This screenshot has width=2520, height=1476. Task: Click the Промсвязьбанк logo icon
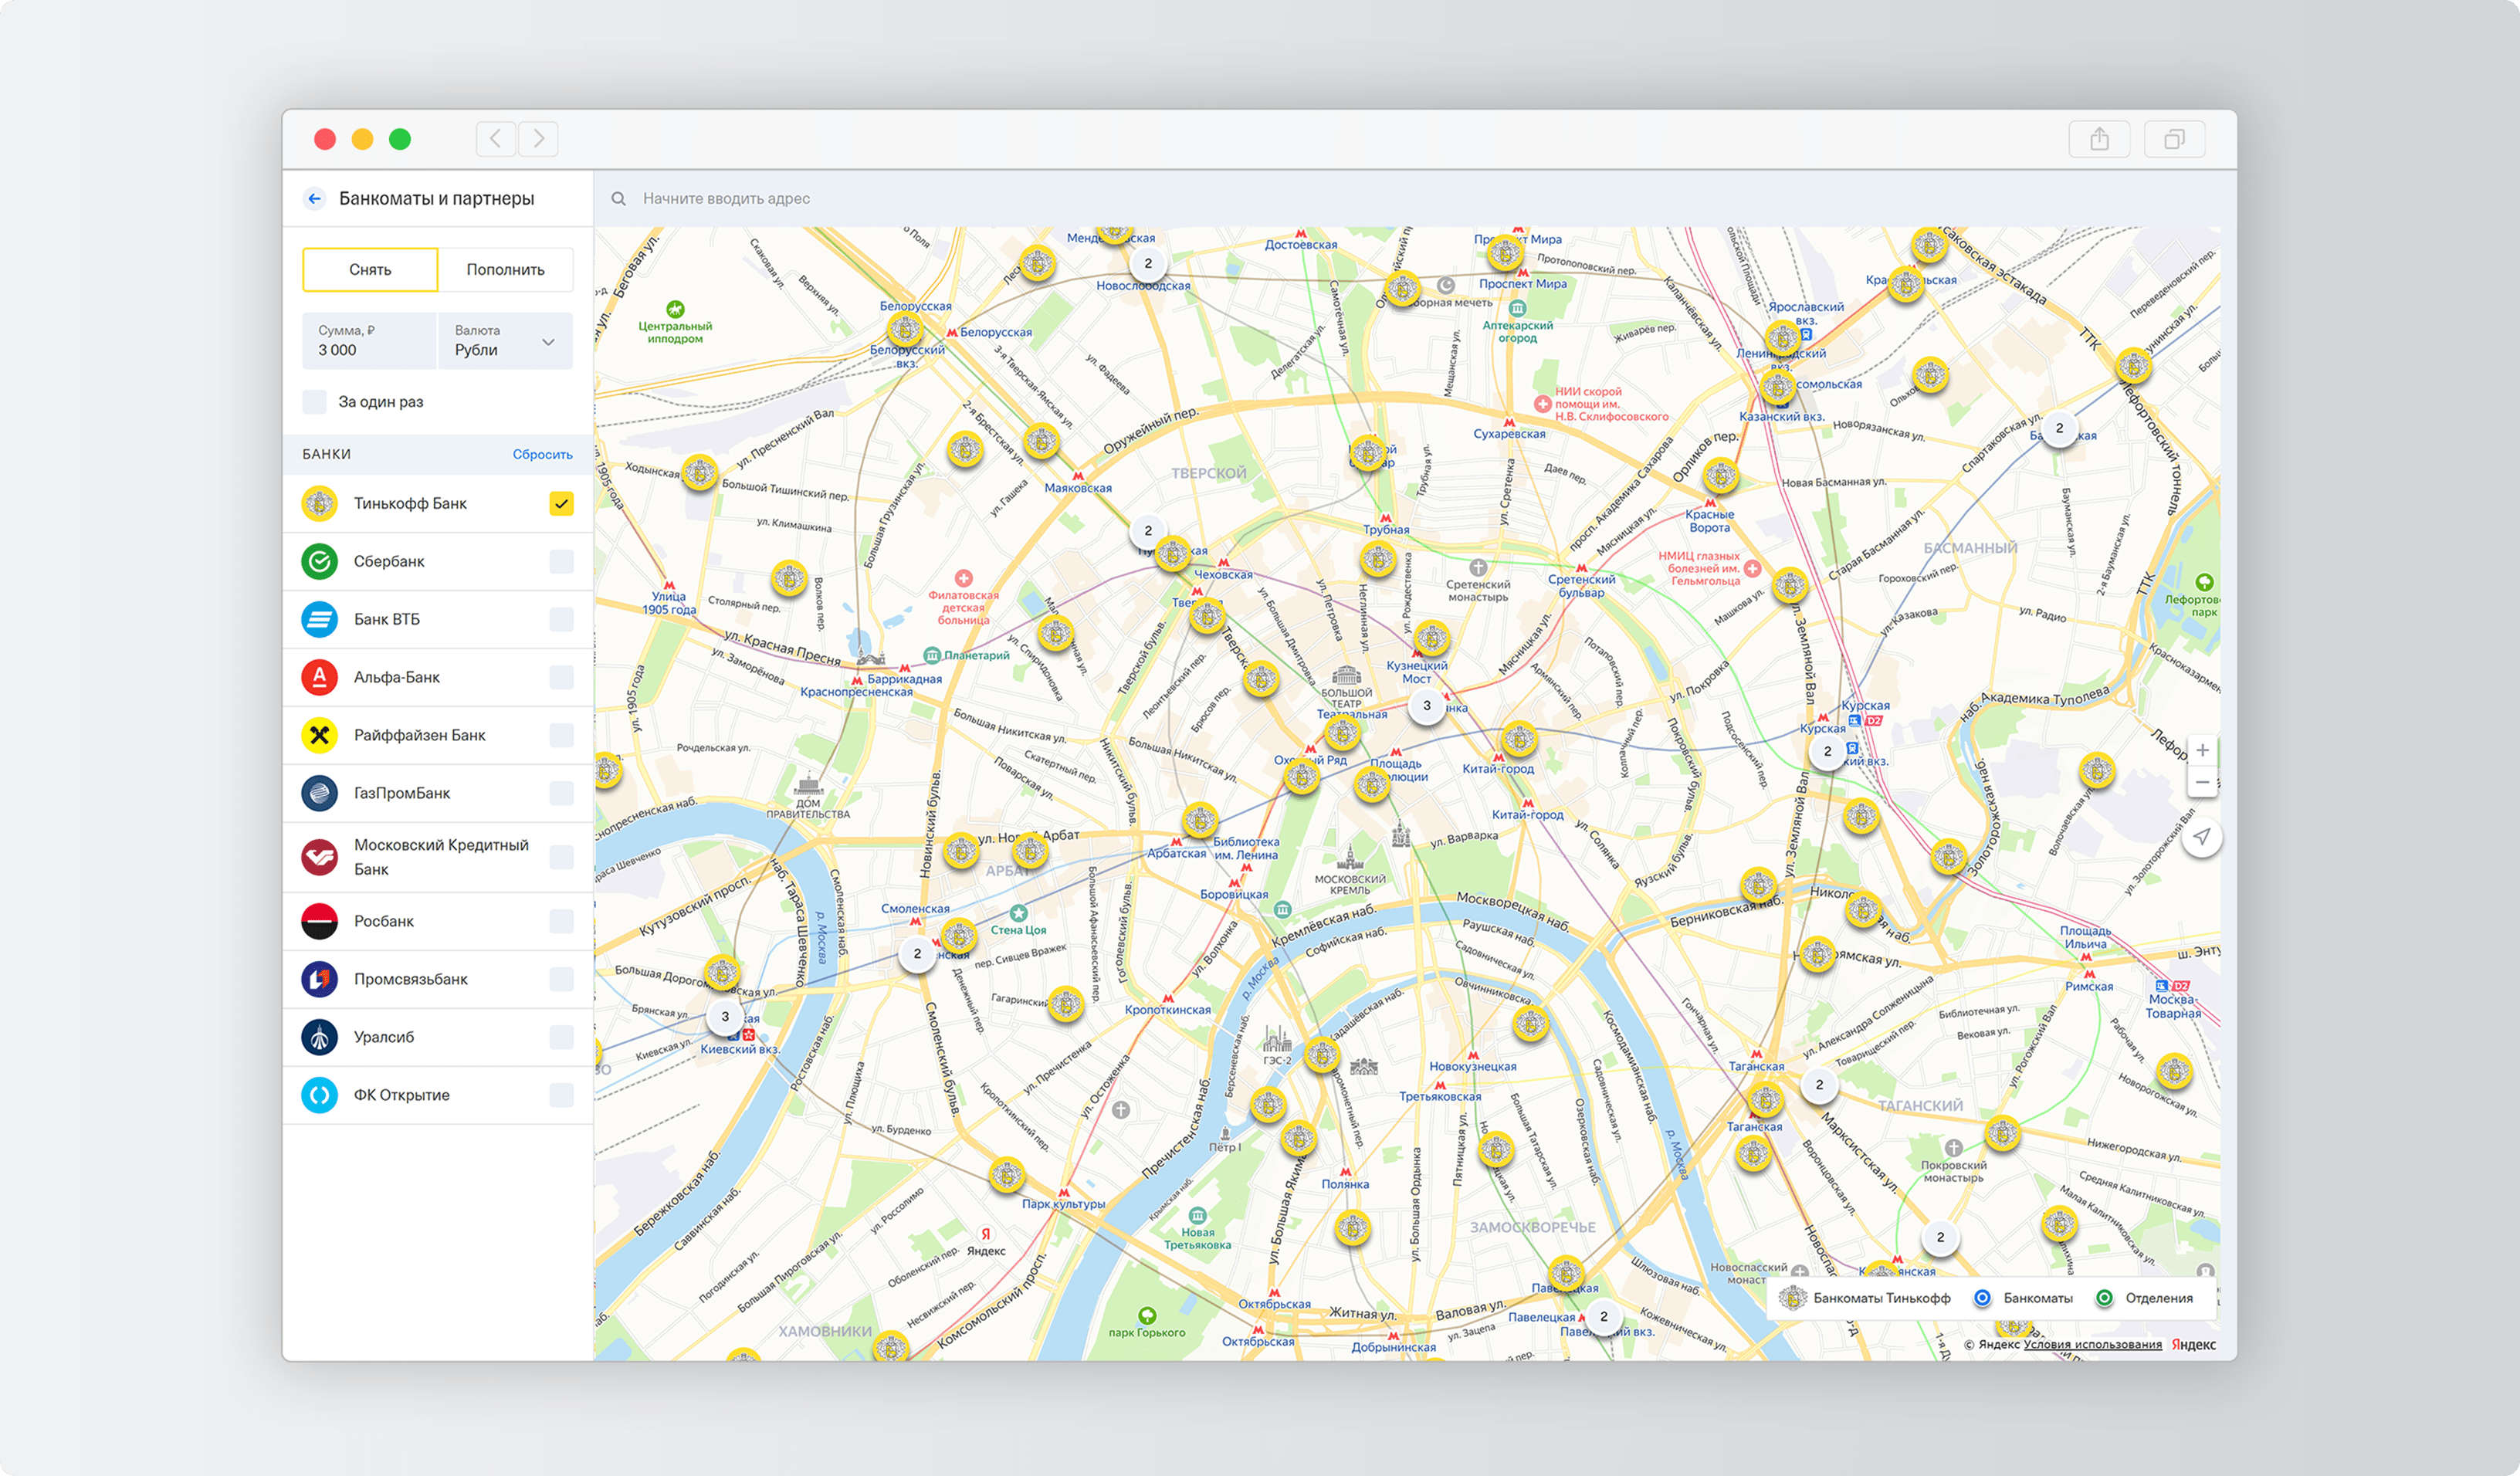point(320,979)
